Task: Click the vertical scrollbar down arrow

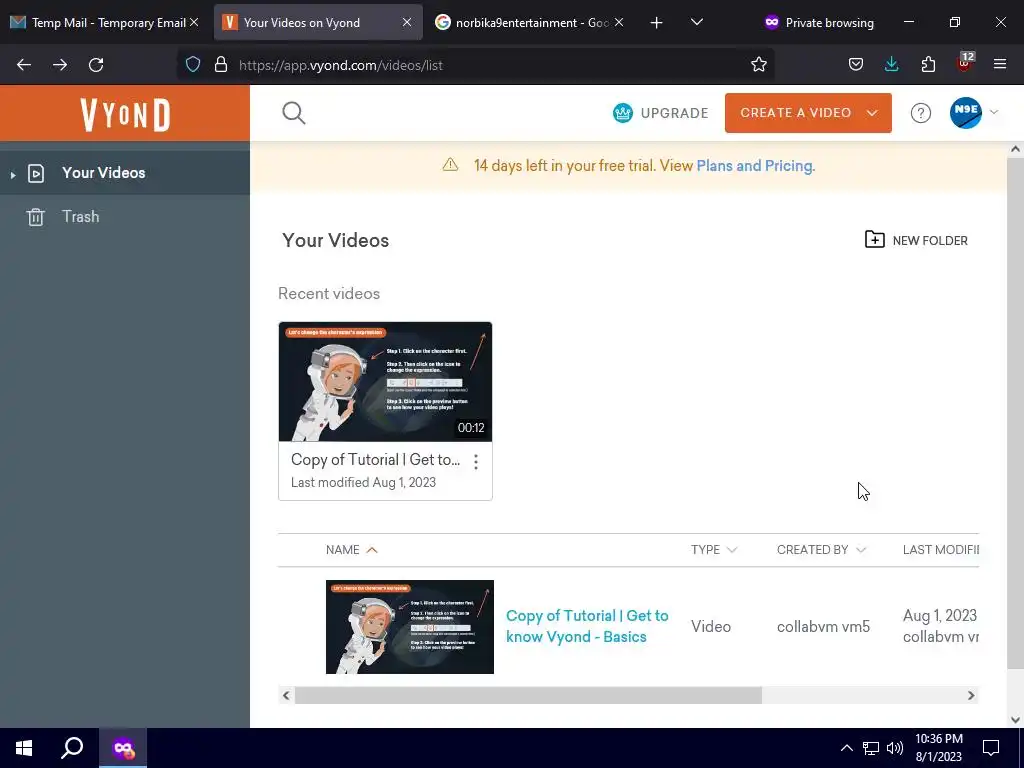Action: coord(1015,720)
